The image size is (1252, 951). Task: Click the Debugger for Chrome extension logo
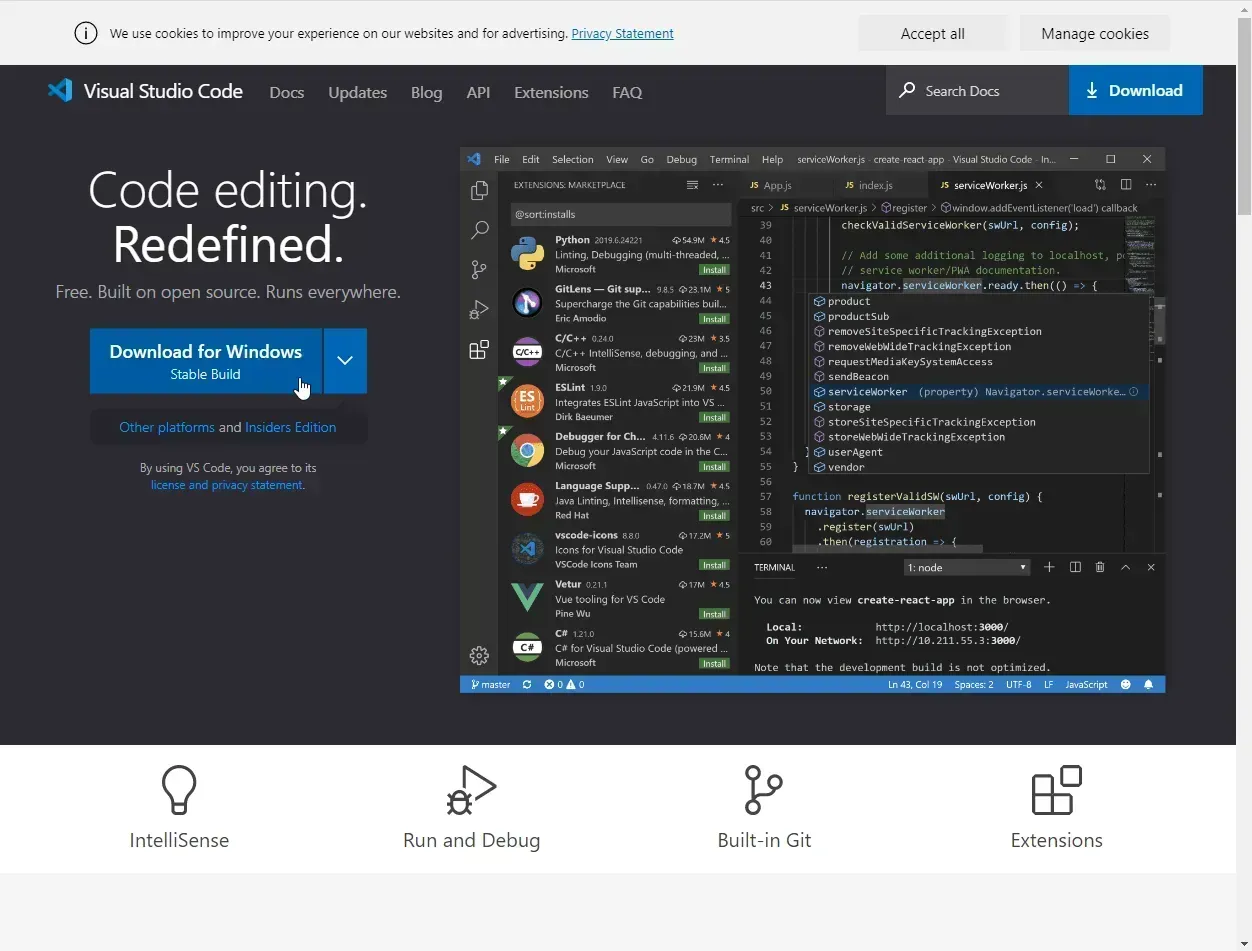tap(527, 451)
